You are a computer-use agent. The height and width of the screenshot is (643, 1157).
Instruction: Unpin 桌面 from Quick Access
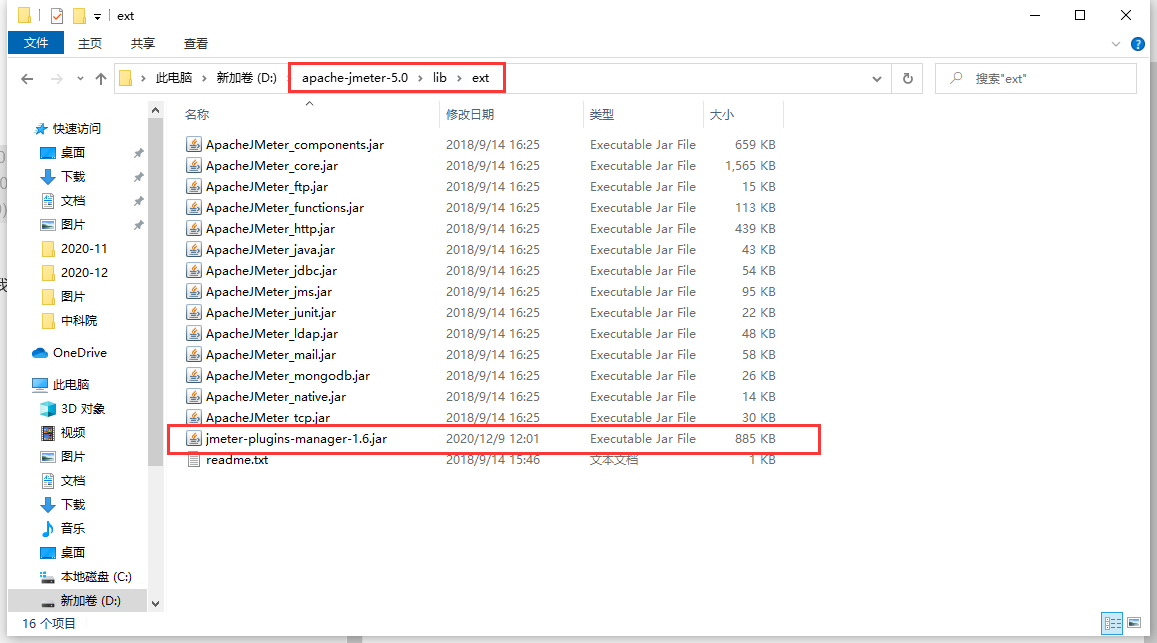point(138,152)
